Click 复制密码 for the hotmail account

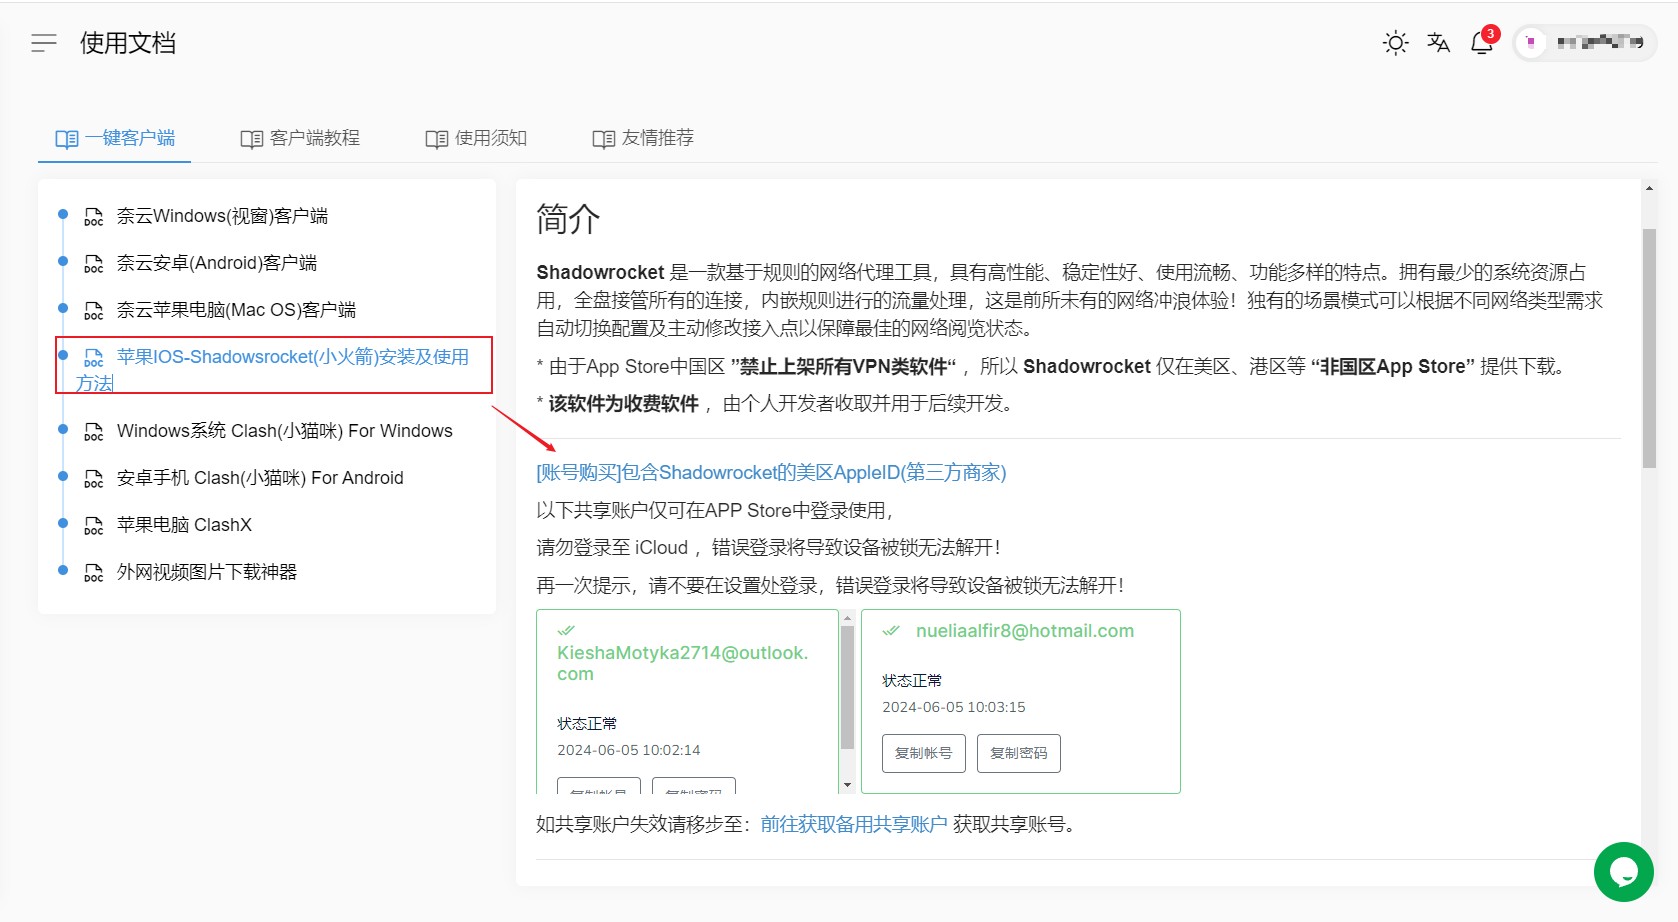[x=1019, y=753]
